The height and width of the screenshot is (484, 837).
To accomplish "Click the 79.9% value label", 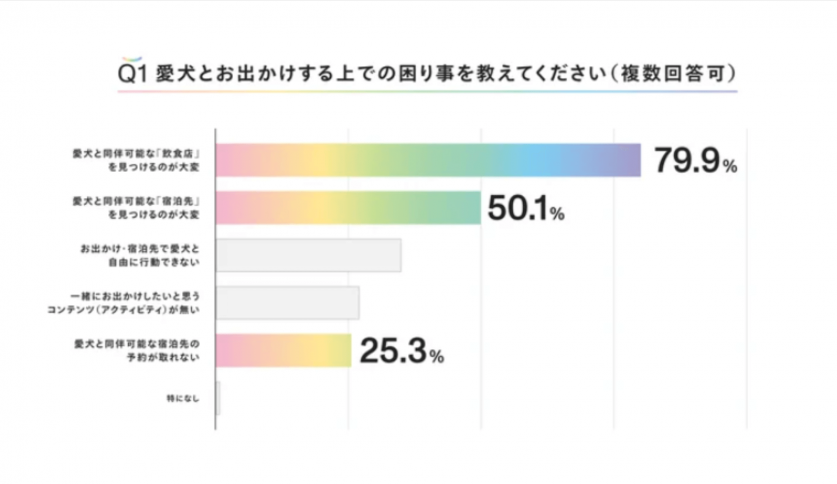I will [x=695, y=161].
